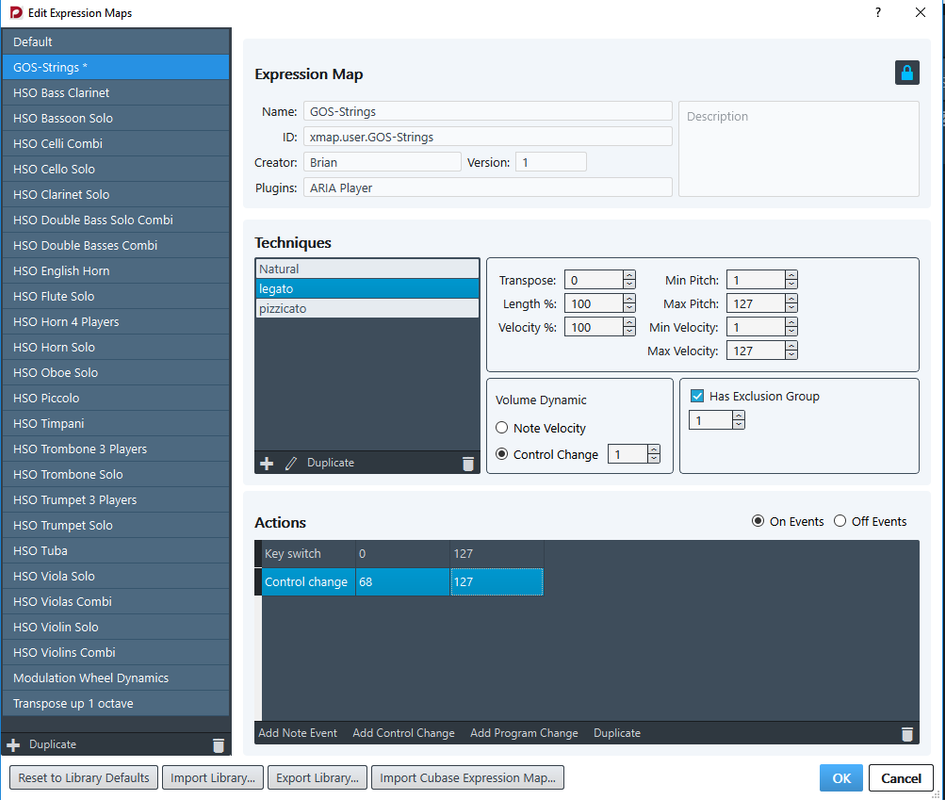Toggle the expression map lock icon
This screenshot has height=800, width=945.
coord(906,73)
